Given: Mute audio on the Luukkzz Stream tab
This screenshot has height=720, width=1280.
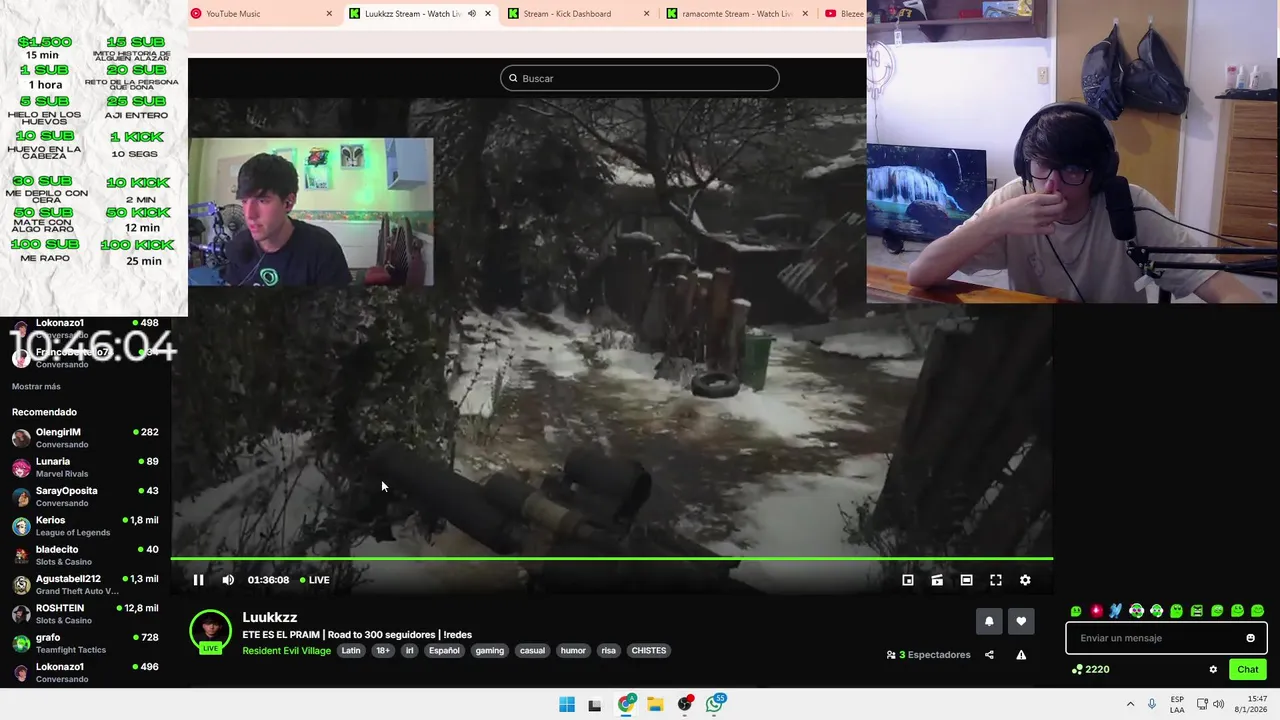Looking at the screenshot, I should (x=472, y=14).
